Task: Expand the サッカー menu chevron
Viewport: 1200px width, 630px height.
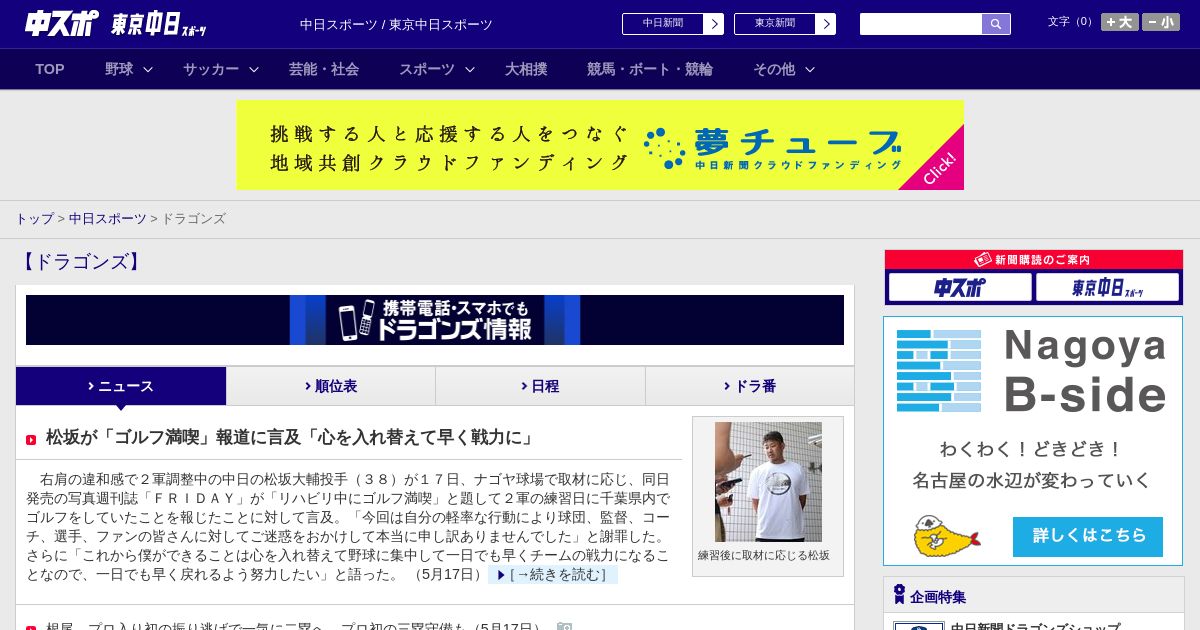Action: pos(254,70)
